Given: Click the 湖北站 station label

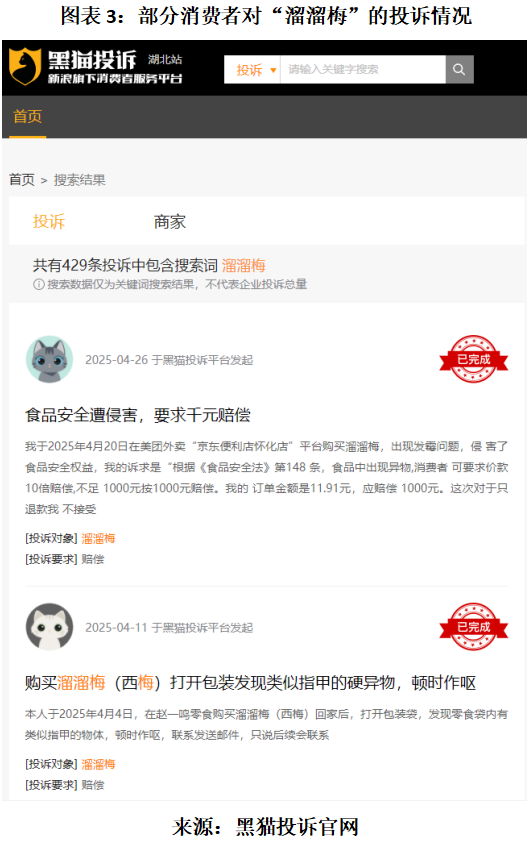Looking at the screenshot, I should click(x=165, y=59).
